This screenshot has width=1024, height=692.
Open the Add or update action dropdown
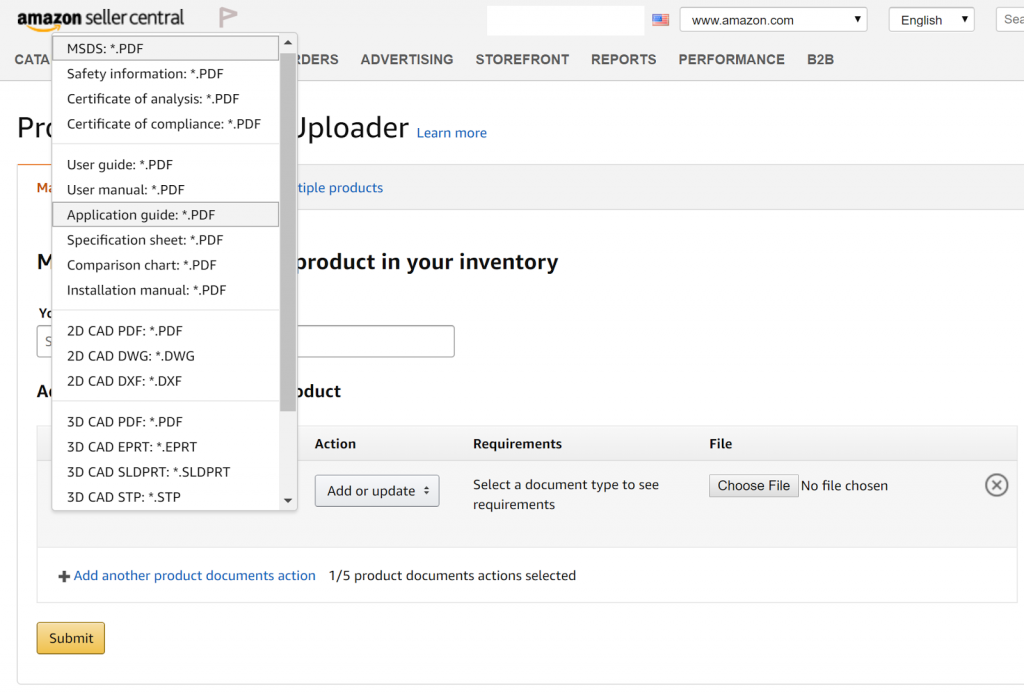coord(377,491)
